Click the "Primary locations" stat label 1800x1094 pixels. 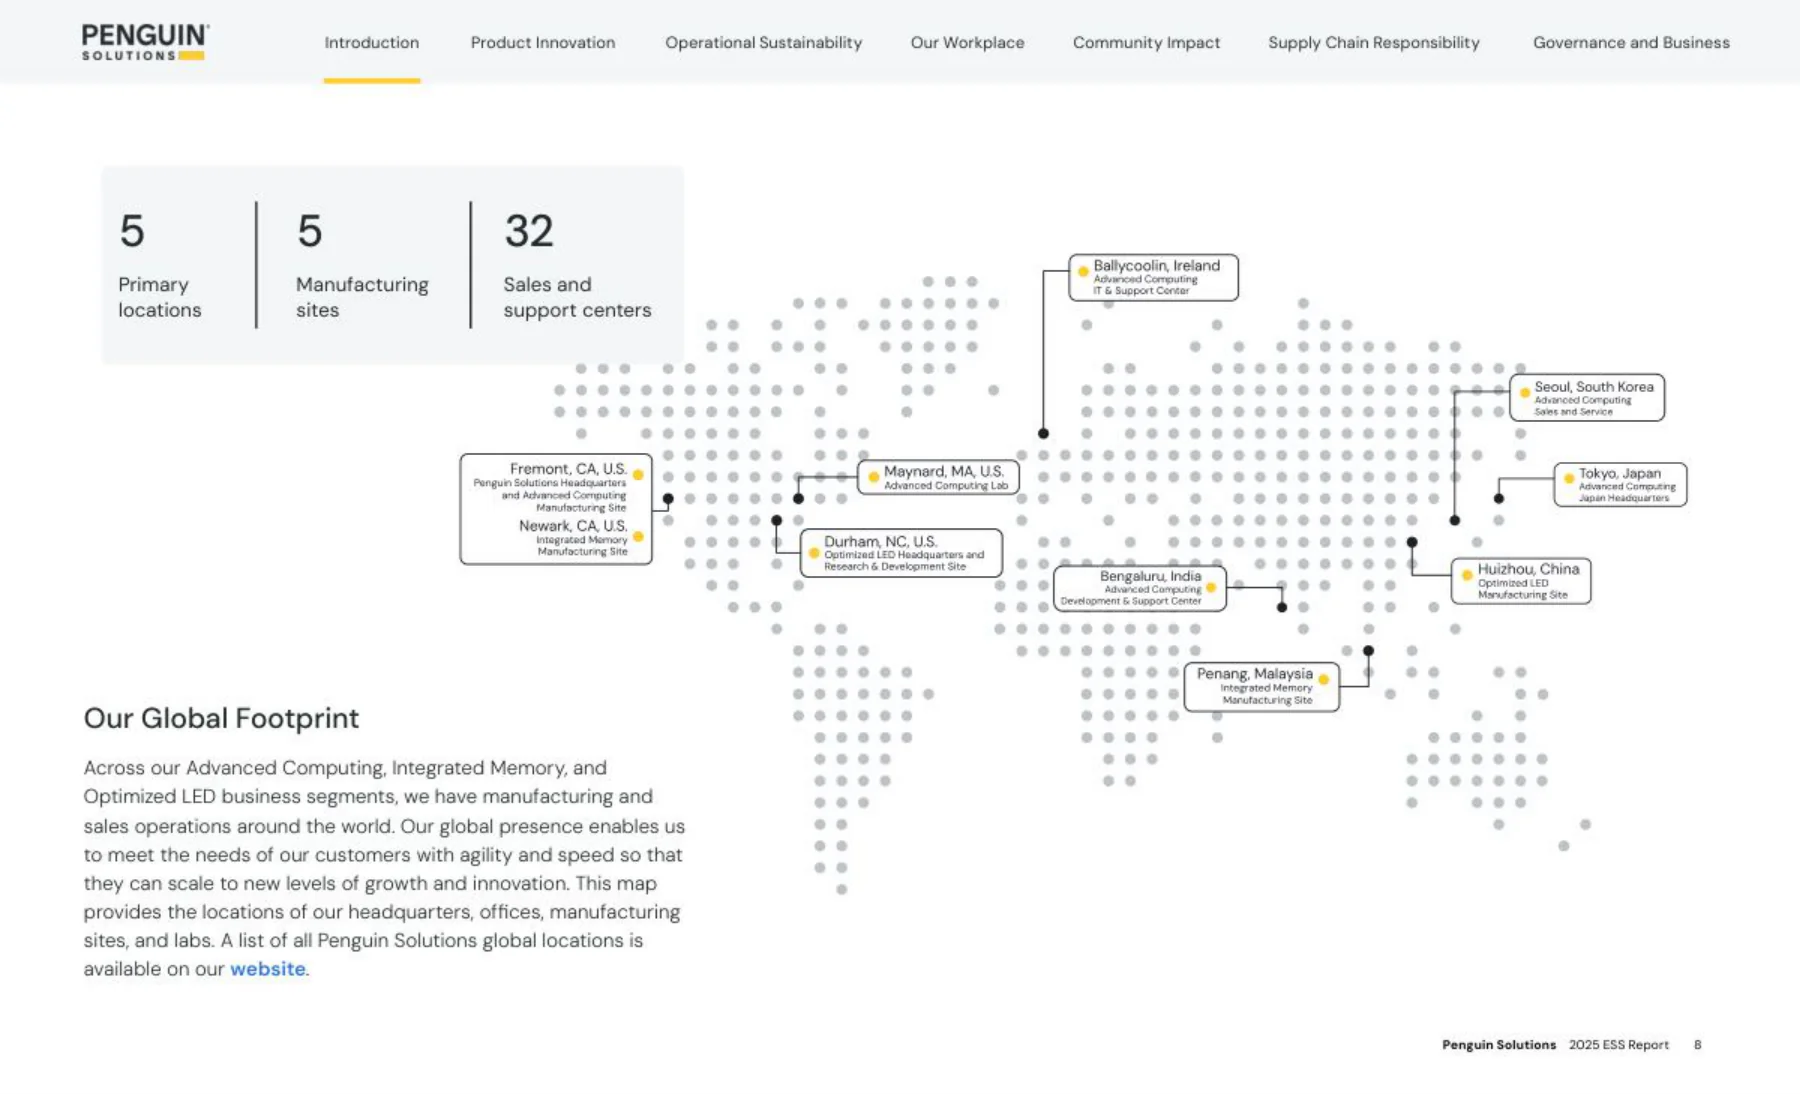(x=160, y=297)
